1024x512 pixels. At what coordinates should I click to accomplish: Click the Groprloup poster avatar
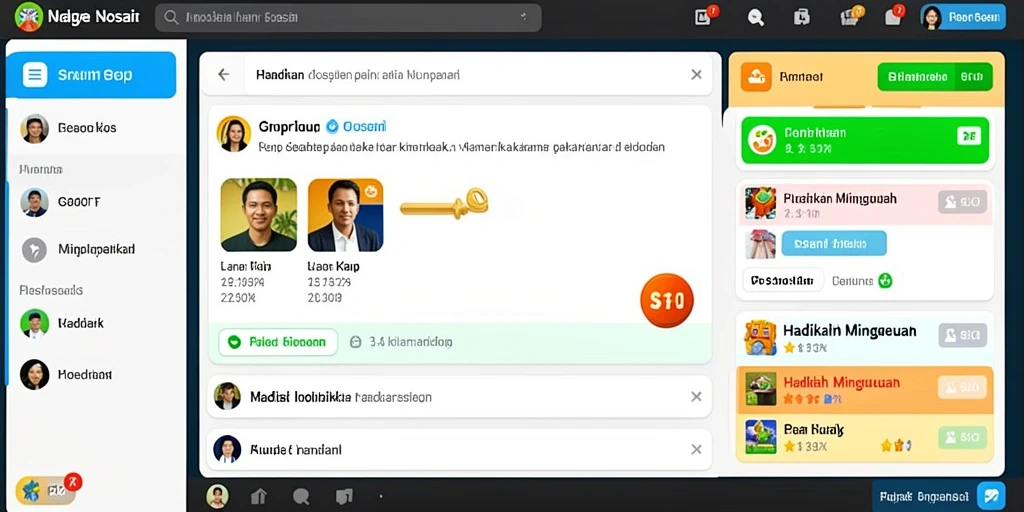click(x=233, y=134)
